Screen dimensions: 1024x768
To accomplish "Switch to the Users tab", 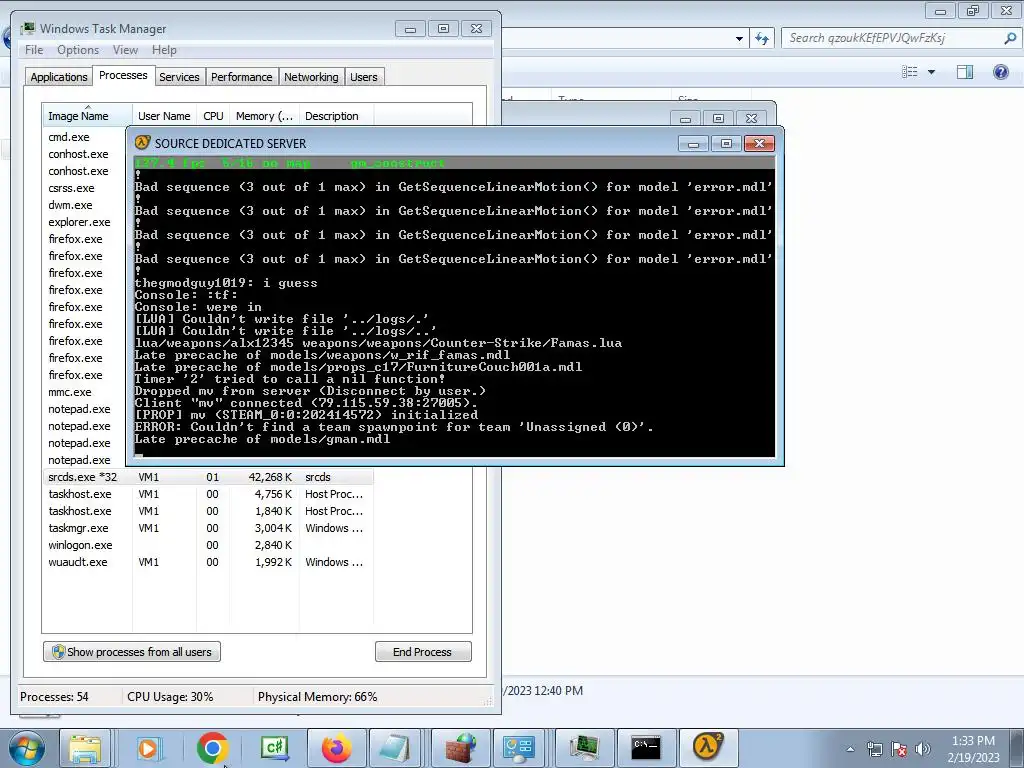I will point(364,77).
